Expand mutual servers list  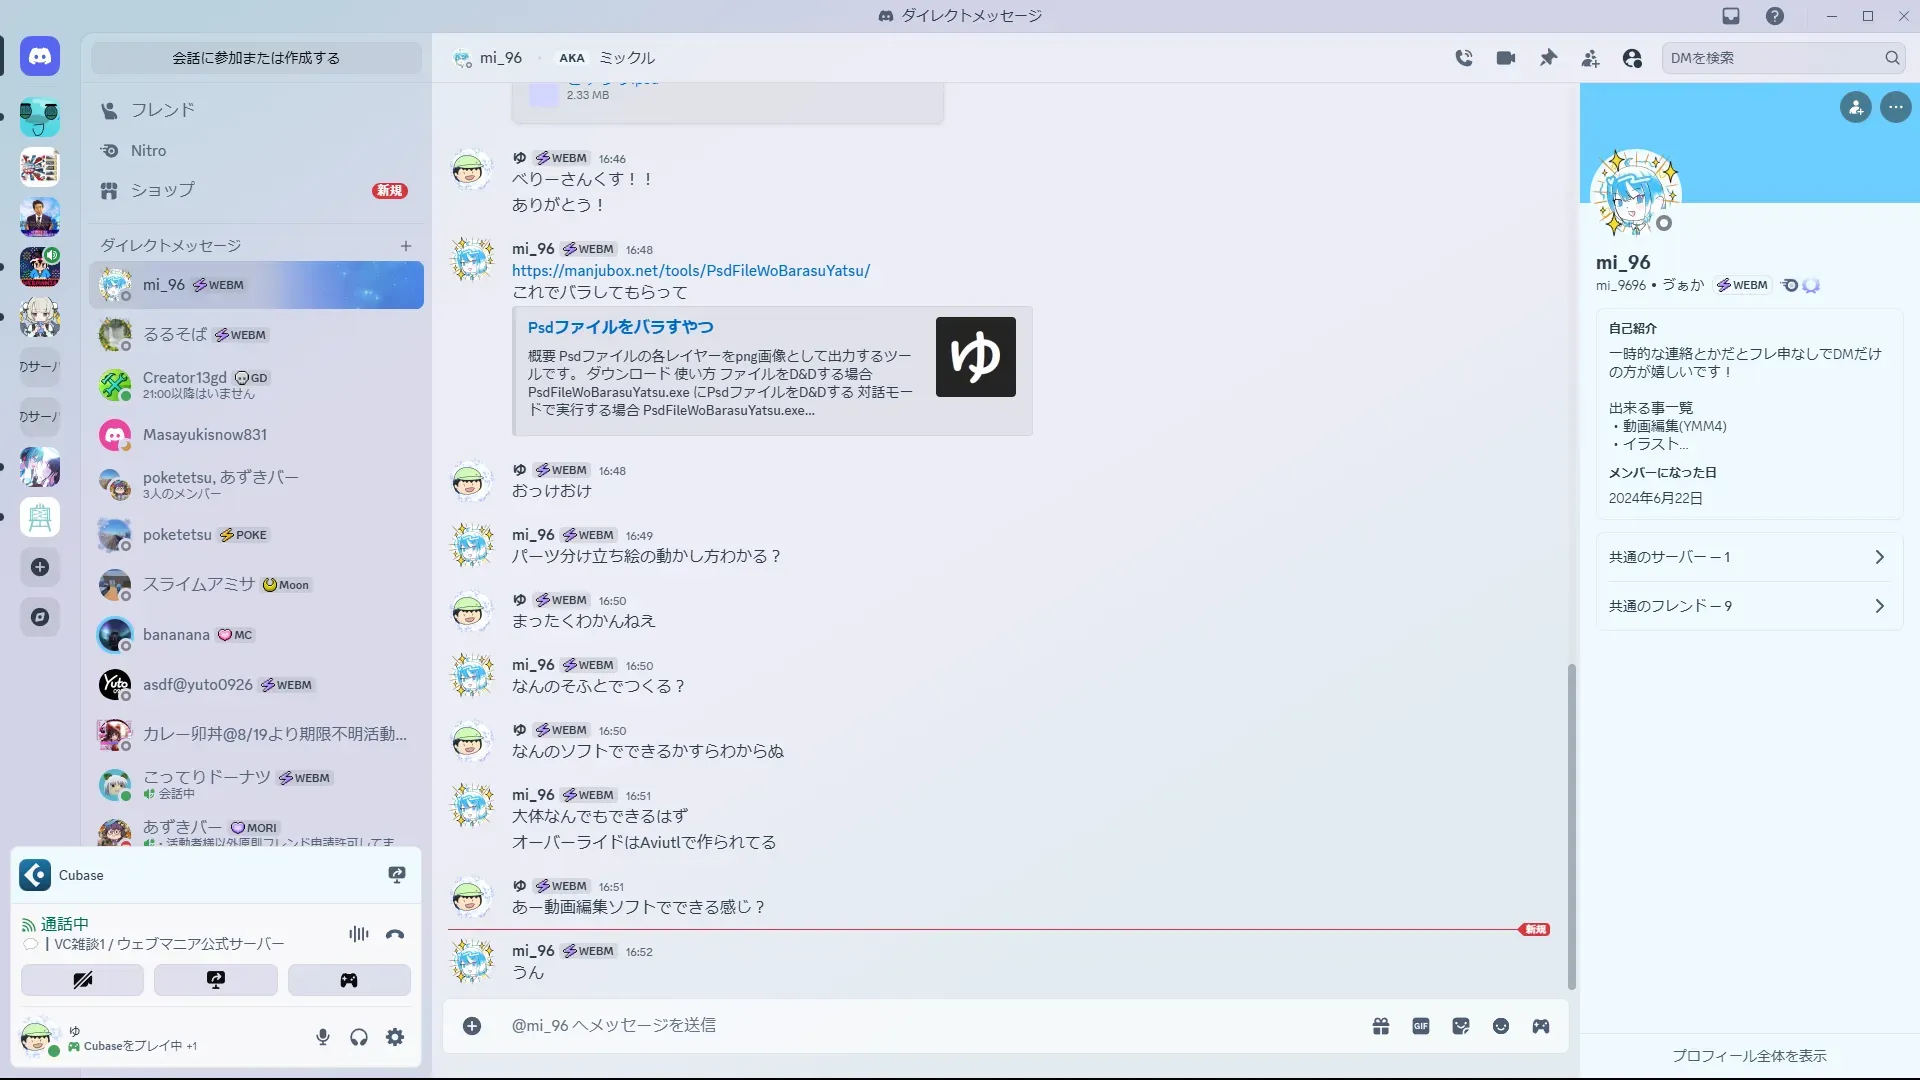click(1748, 557)
